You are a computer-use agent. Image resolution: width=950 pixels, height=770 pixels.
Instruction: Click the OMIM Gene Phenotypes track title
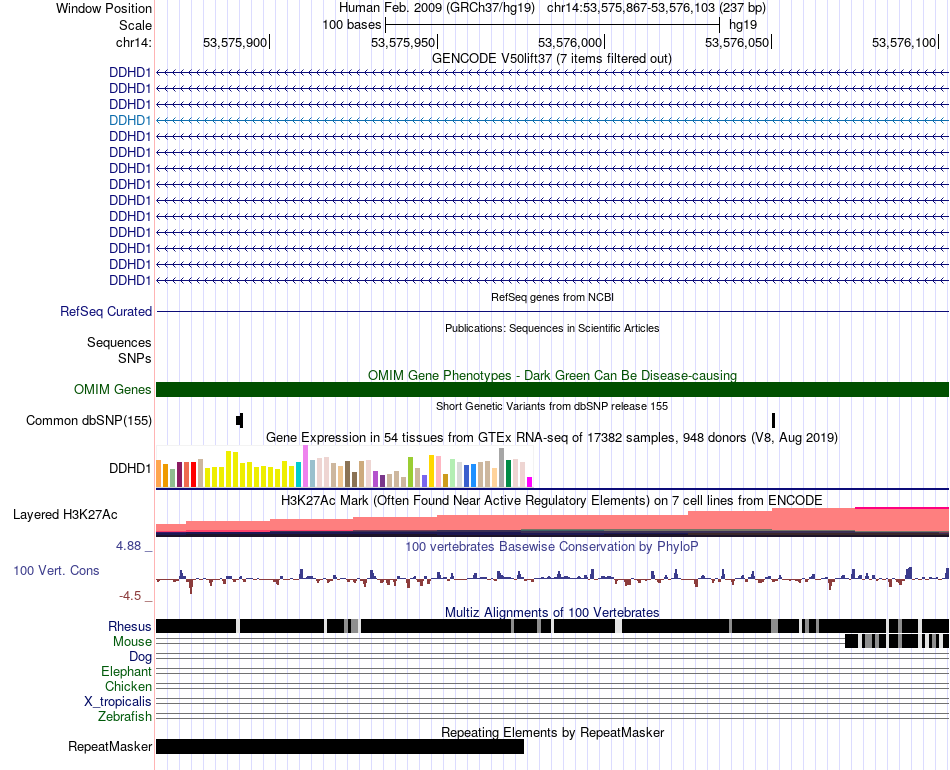click(x=552, y=376)
